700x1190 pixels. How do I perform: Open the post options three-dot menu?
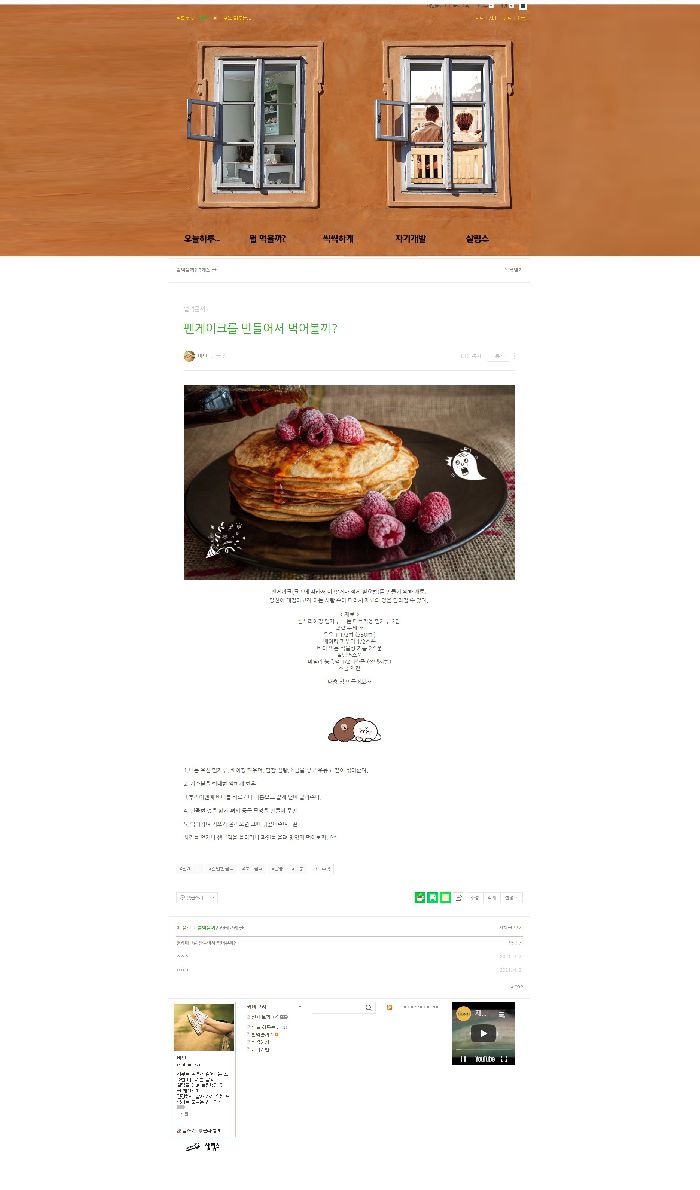click(x=515, y=356)
